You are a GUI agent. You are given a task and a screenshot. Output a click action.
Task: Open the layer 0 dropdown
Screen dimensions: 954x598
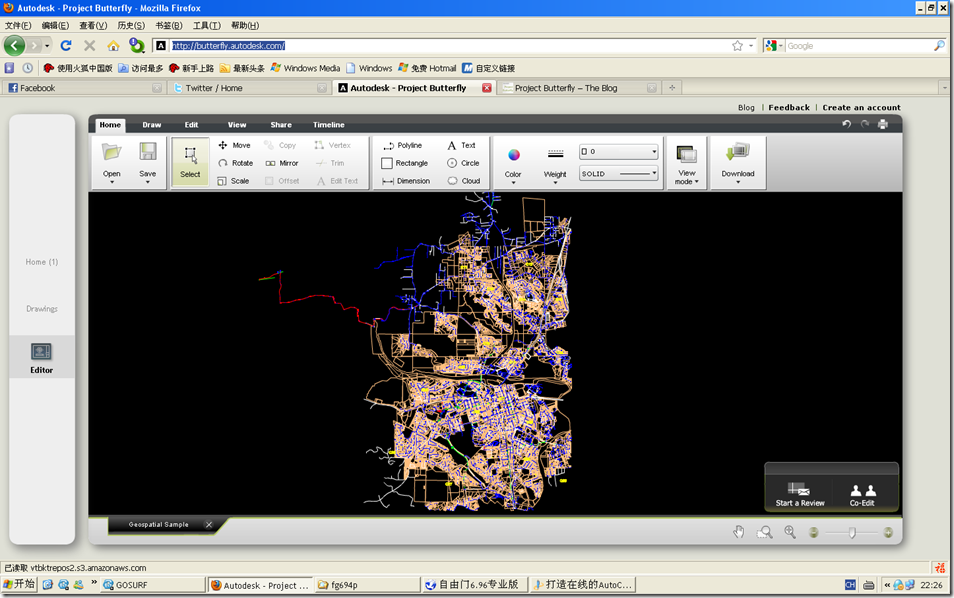[x=618, y=151]
